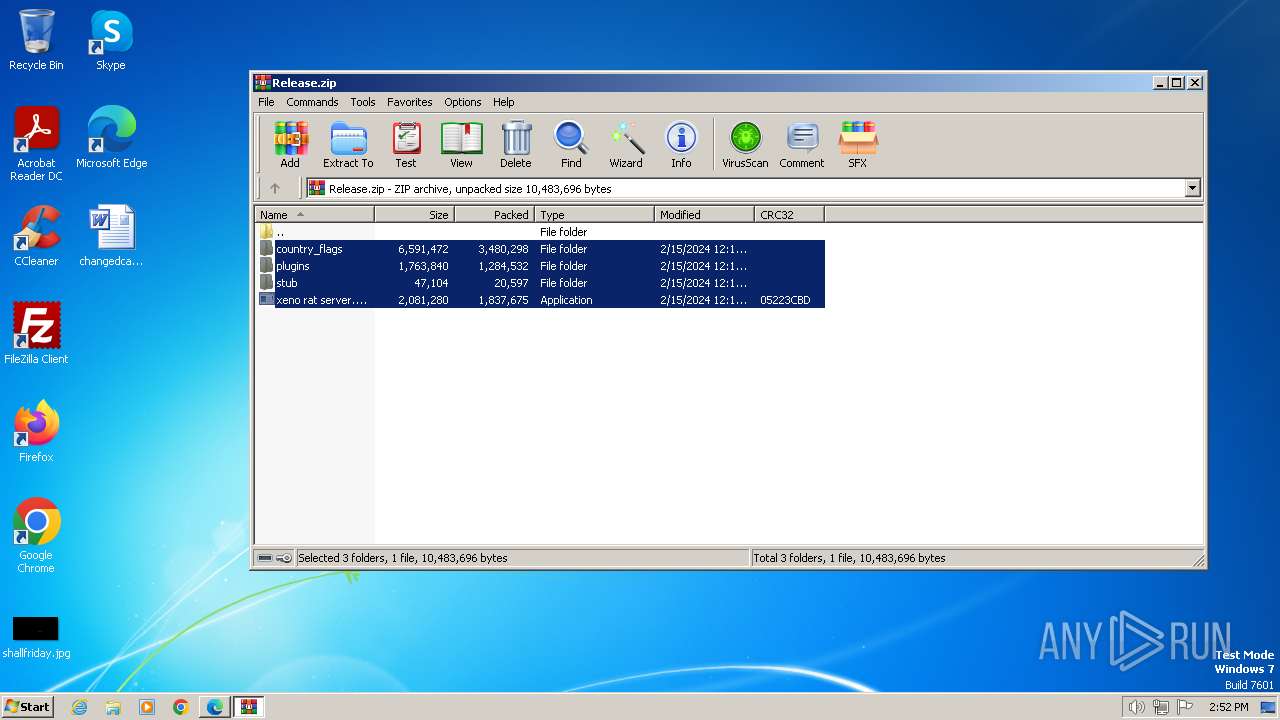Click the Add toolbar icon
The width and height of the screenshot is (1280, 720).
tap(290, 145)
